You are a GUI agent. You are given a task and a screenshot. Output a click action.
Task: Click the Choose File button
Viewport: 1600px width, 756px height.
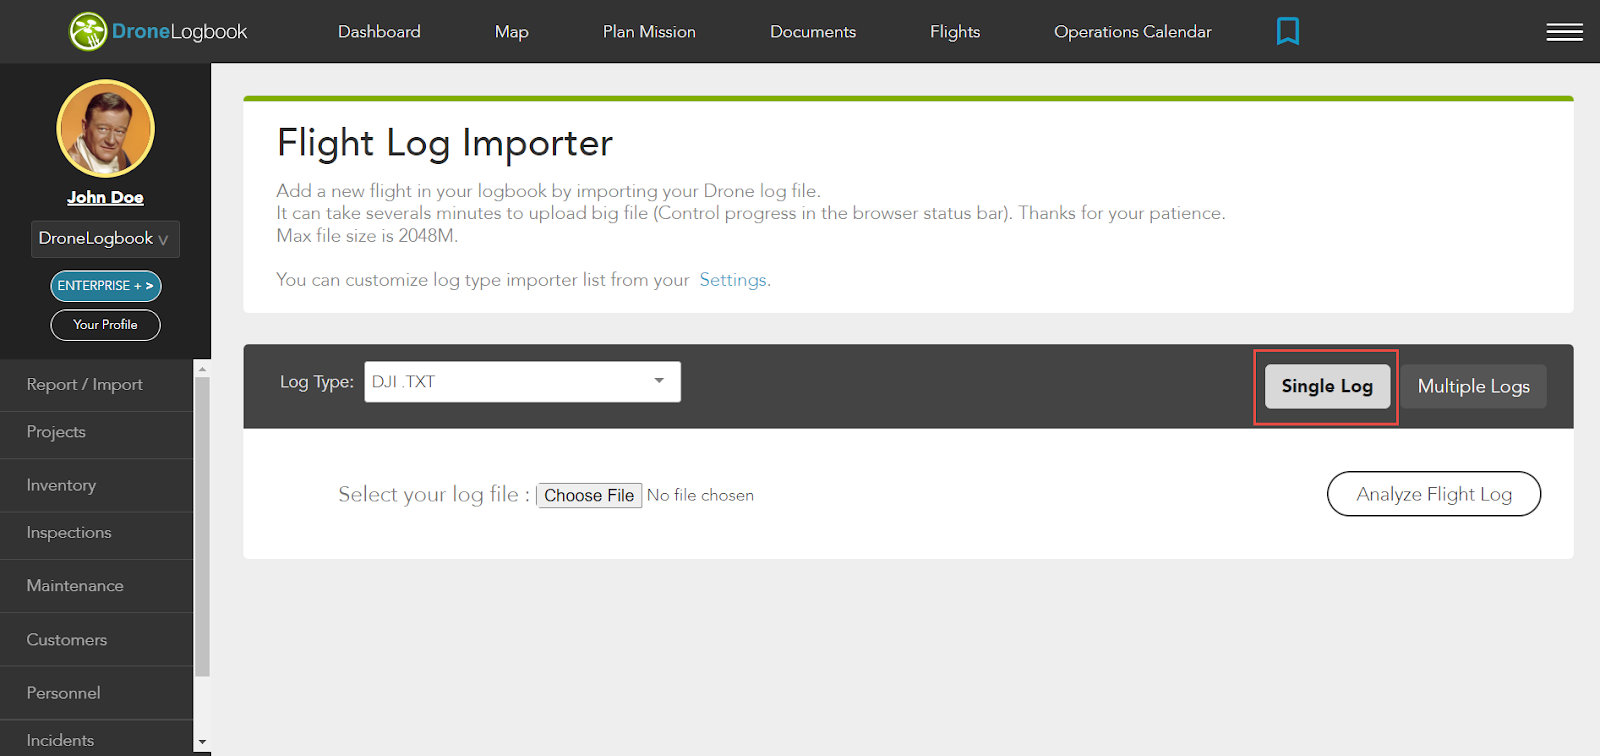tap(589, 496)
